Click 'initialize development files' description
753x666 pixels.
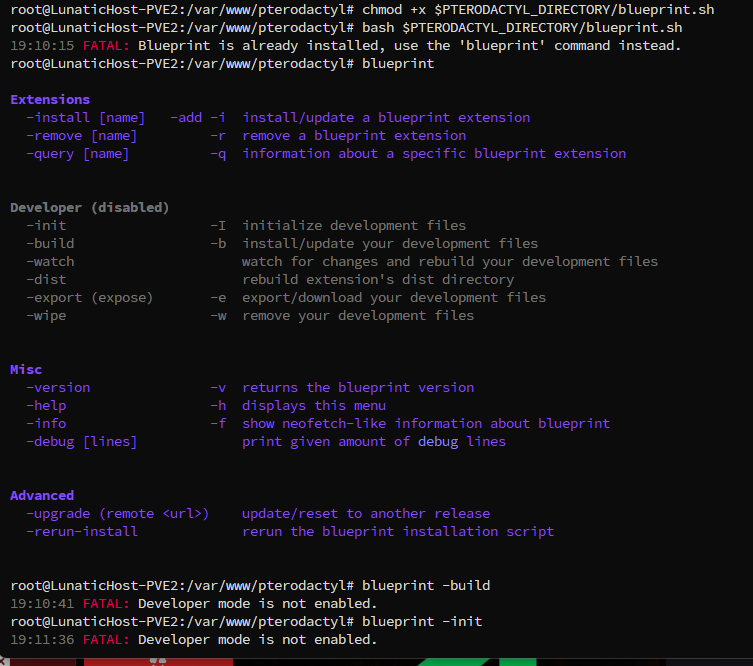pos(354,226)
